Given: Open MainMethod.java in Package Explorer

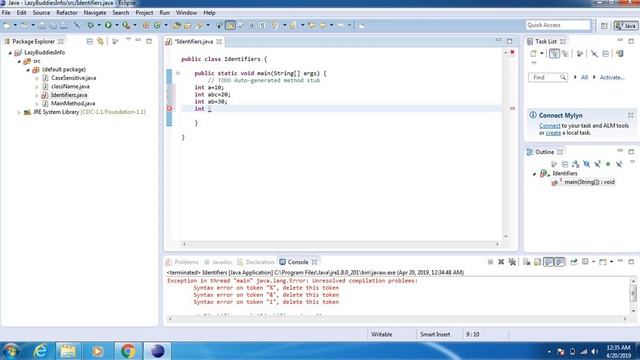Looking at the screenshot, I should pos(73,104).
